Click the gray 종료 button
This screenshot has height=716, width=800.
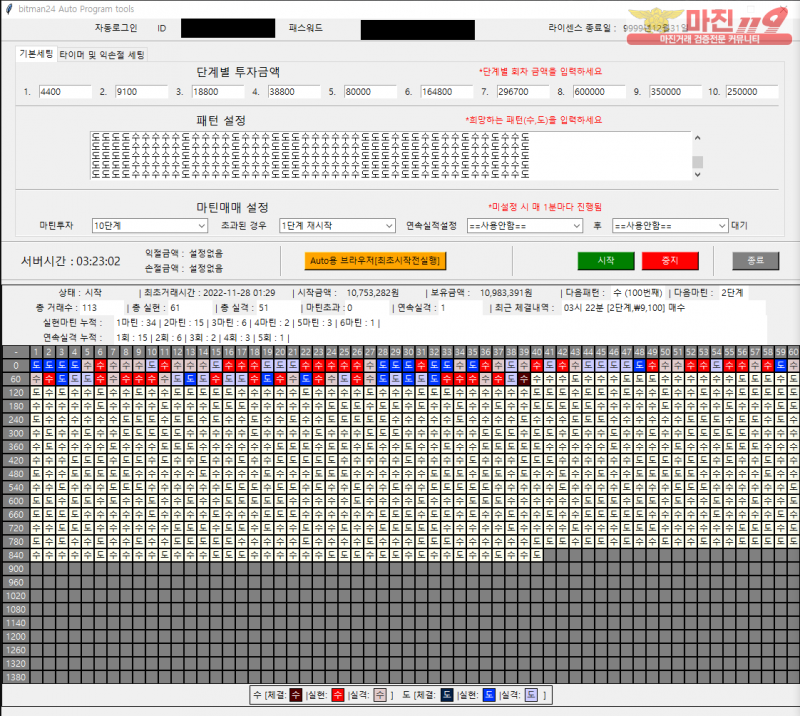tap(755, 260)
